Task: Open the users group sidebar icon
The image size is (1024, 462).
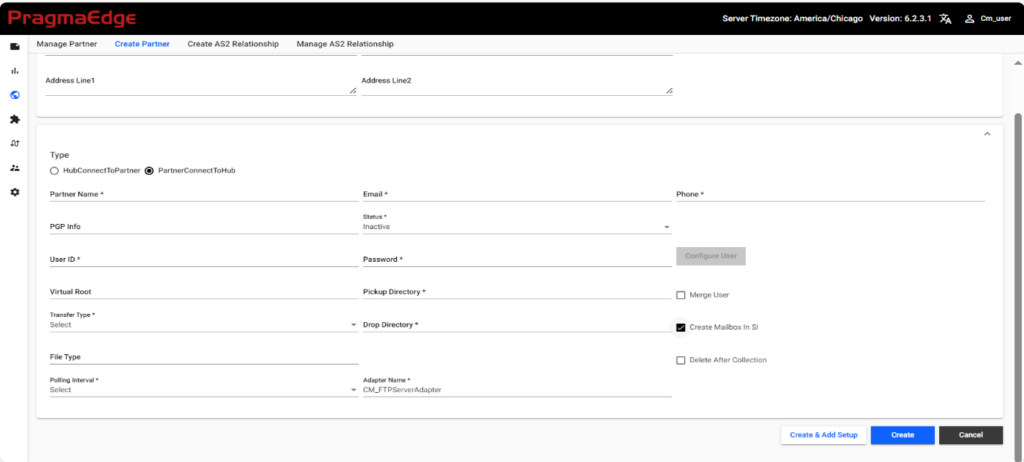Action: coord(14,168)
